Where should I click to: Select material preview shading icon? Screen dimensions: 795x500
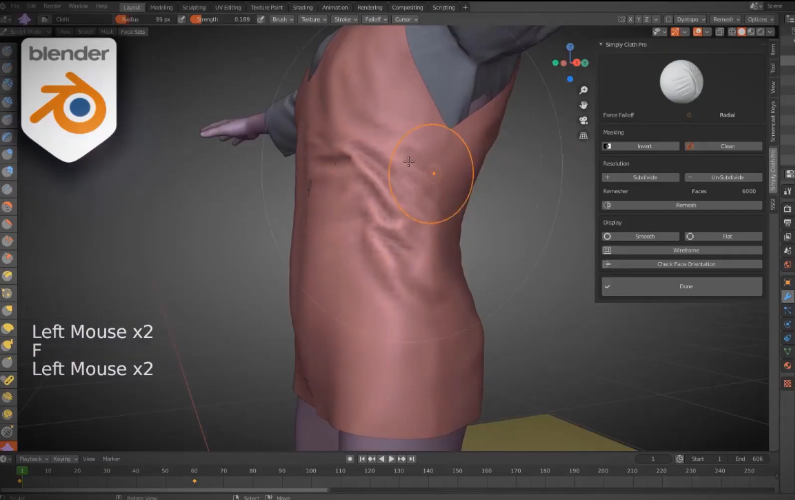751,32
